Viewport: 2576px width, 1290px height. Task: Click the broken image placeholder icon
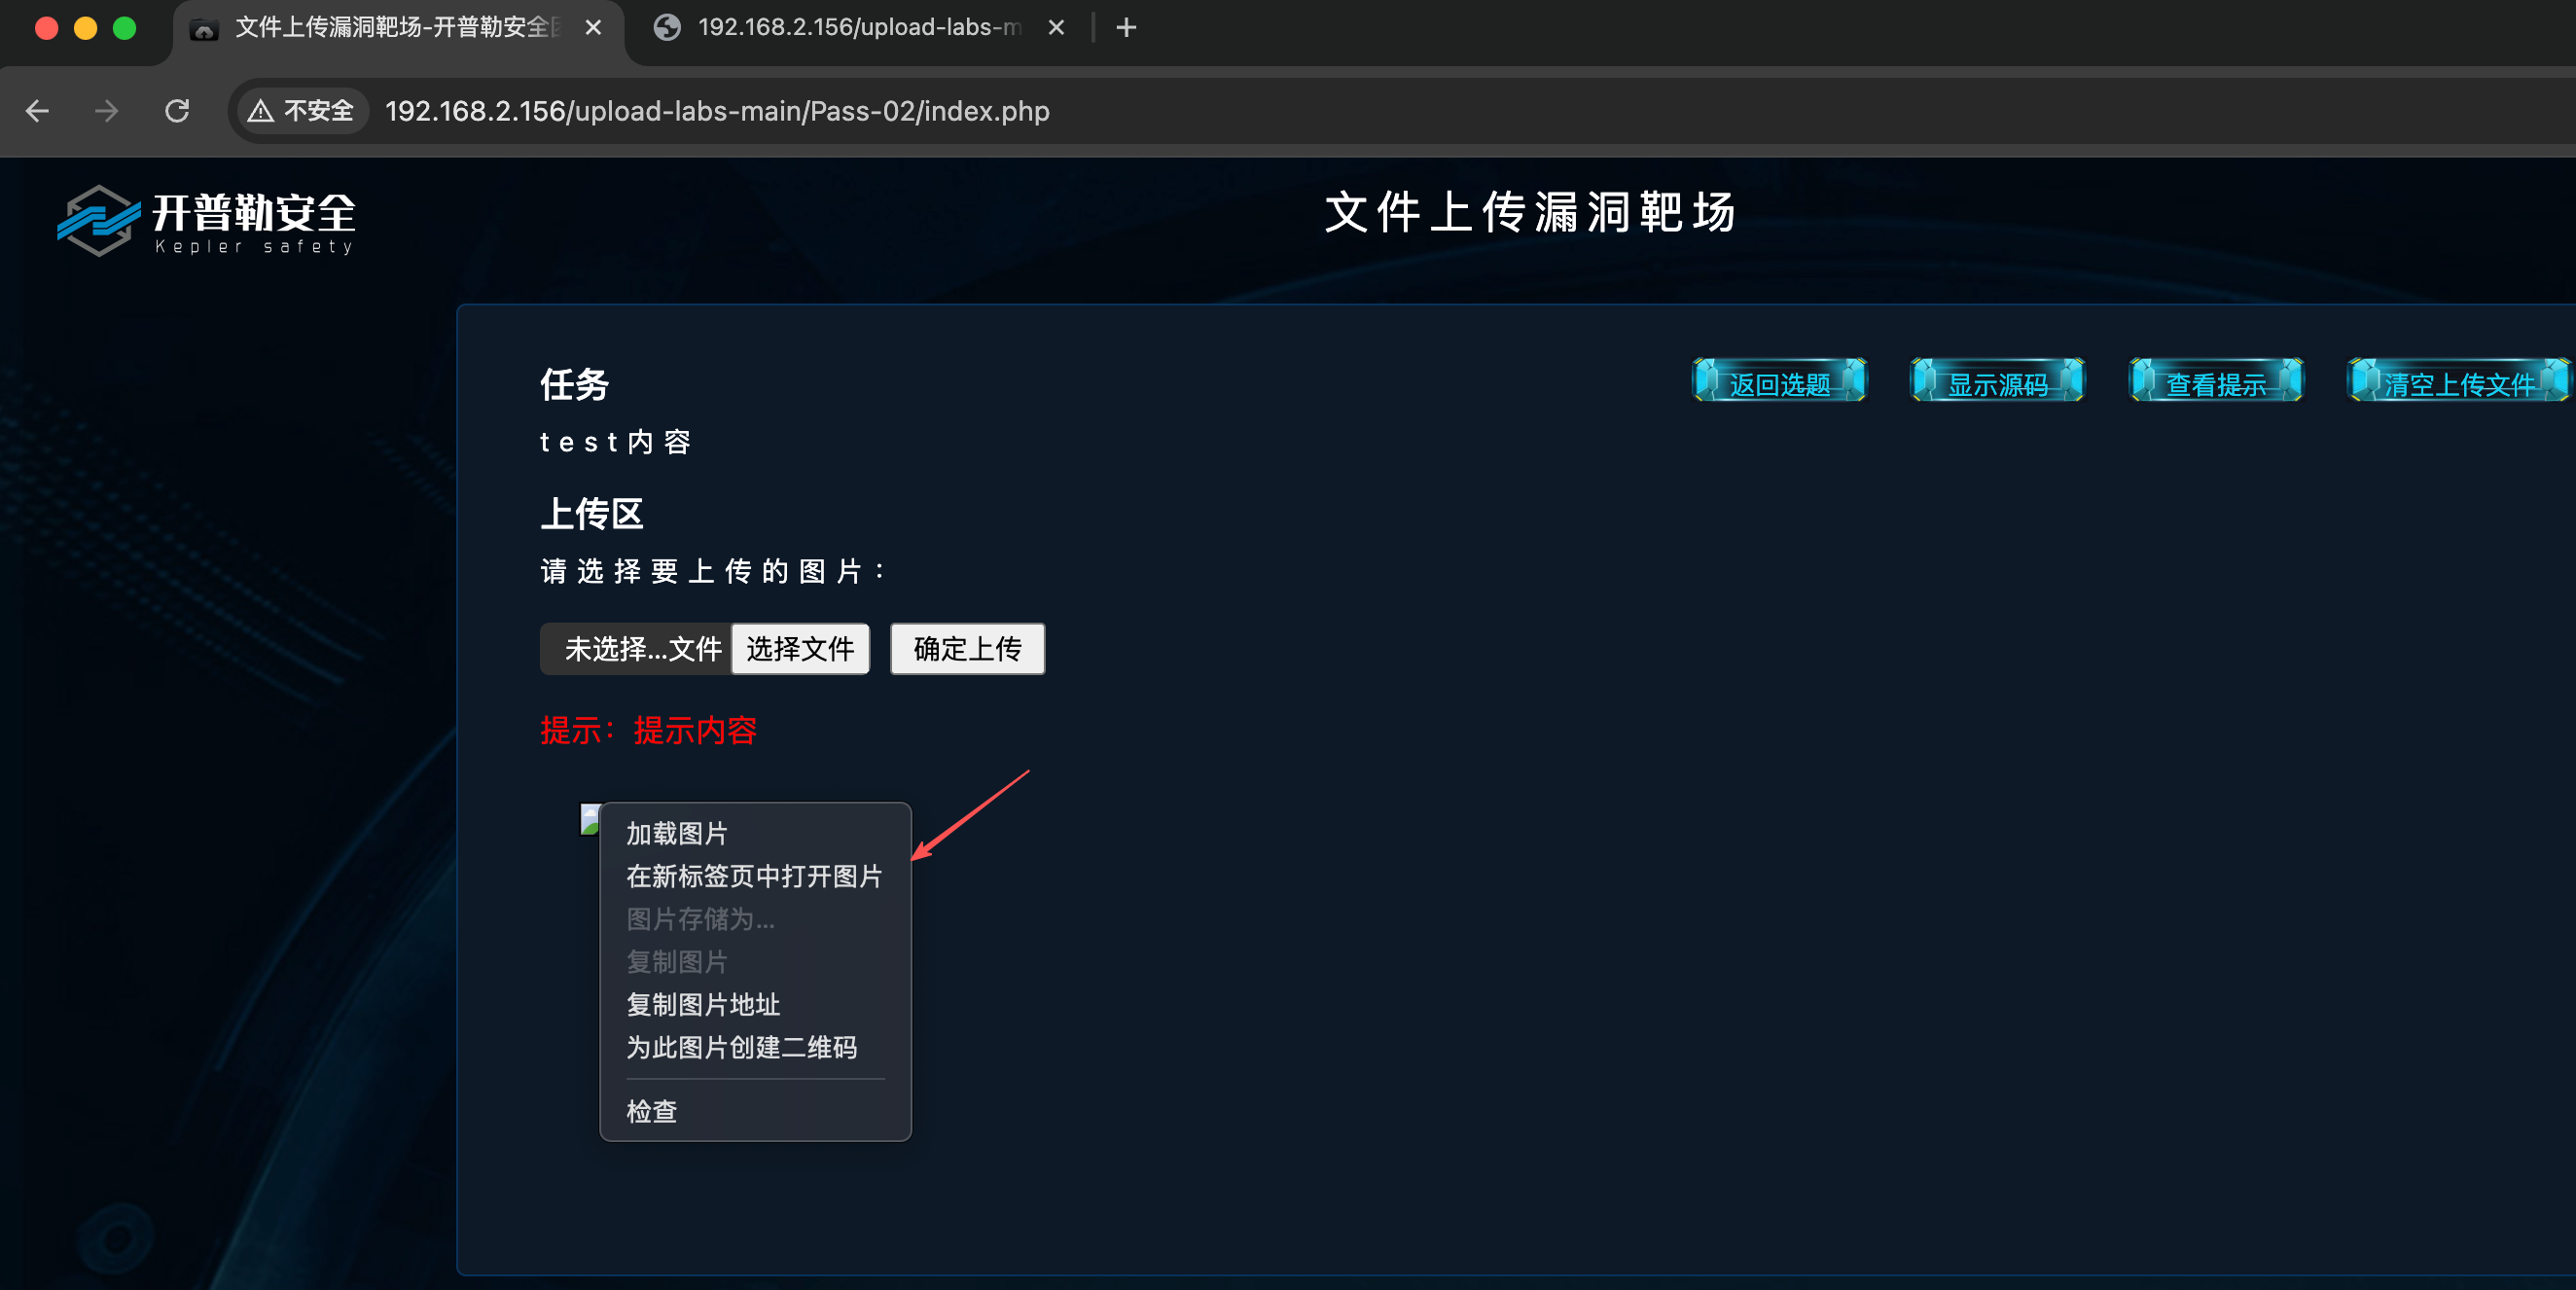590,818
